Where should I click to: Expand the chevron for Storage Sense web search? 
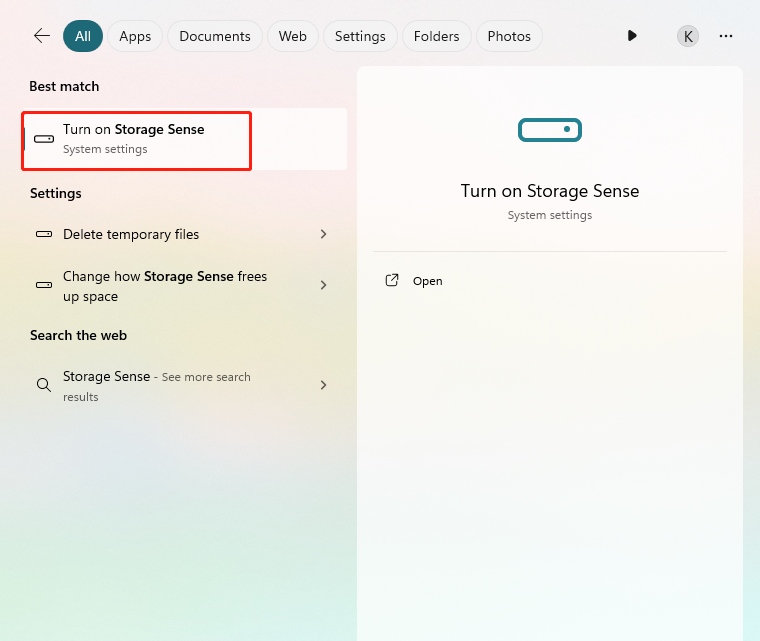pos(323,385)
